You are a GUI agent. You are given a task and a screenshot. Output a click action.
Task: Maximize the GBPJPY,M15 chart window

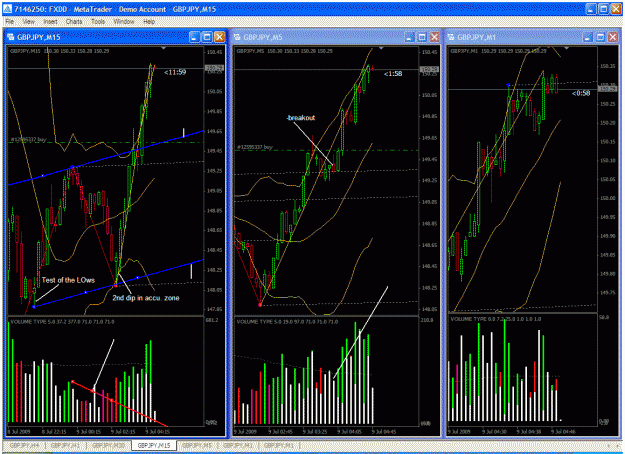tap(207, 37)
